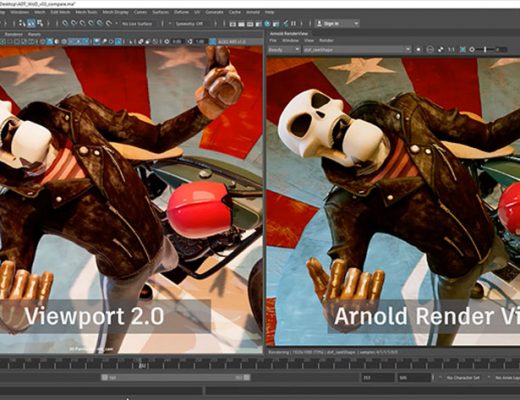
Task: Toggle Snap to view planes magnet
Action: [x=100, y=23]
